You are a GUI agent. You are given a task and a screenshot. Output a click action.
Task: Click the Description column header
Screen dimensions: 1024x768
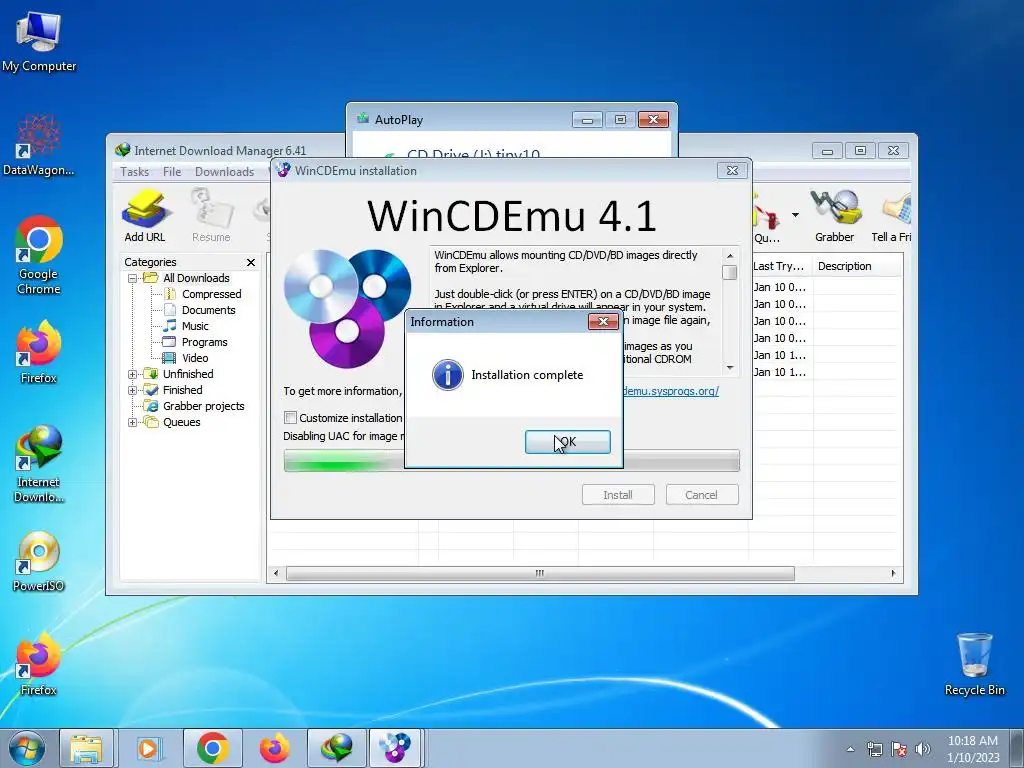click(857, 266)
